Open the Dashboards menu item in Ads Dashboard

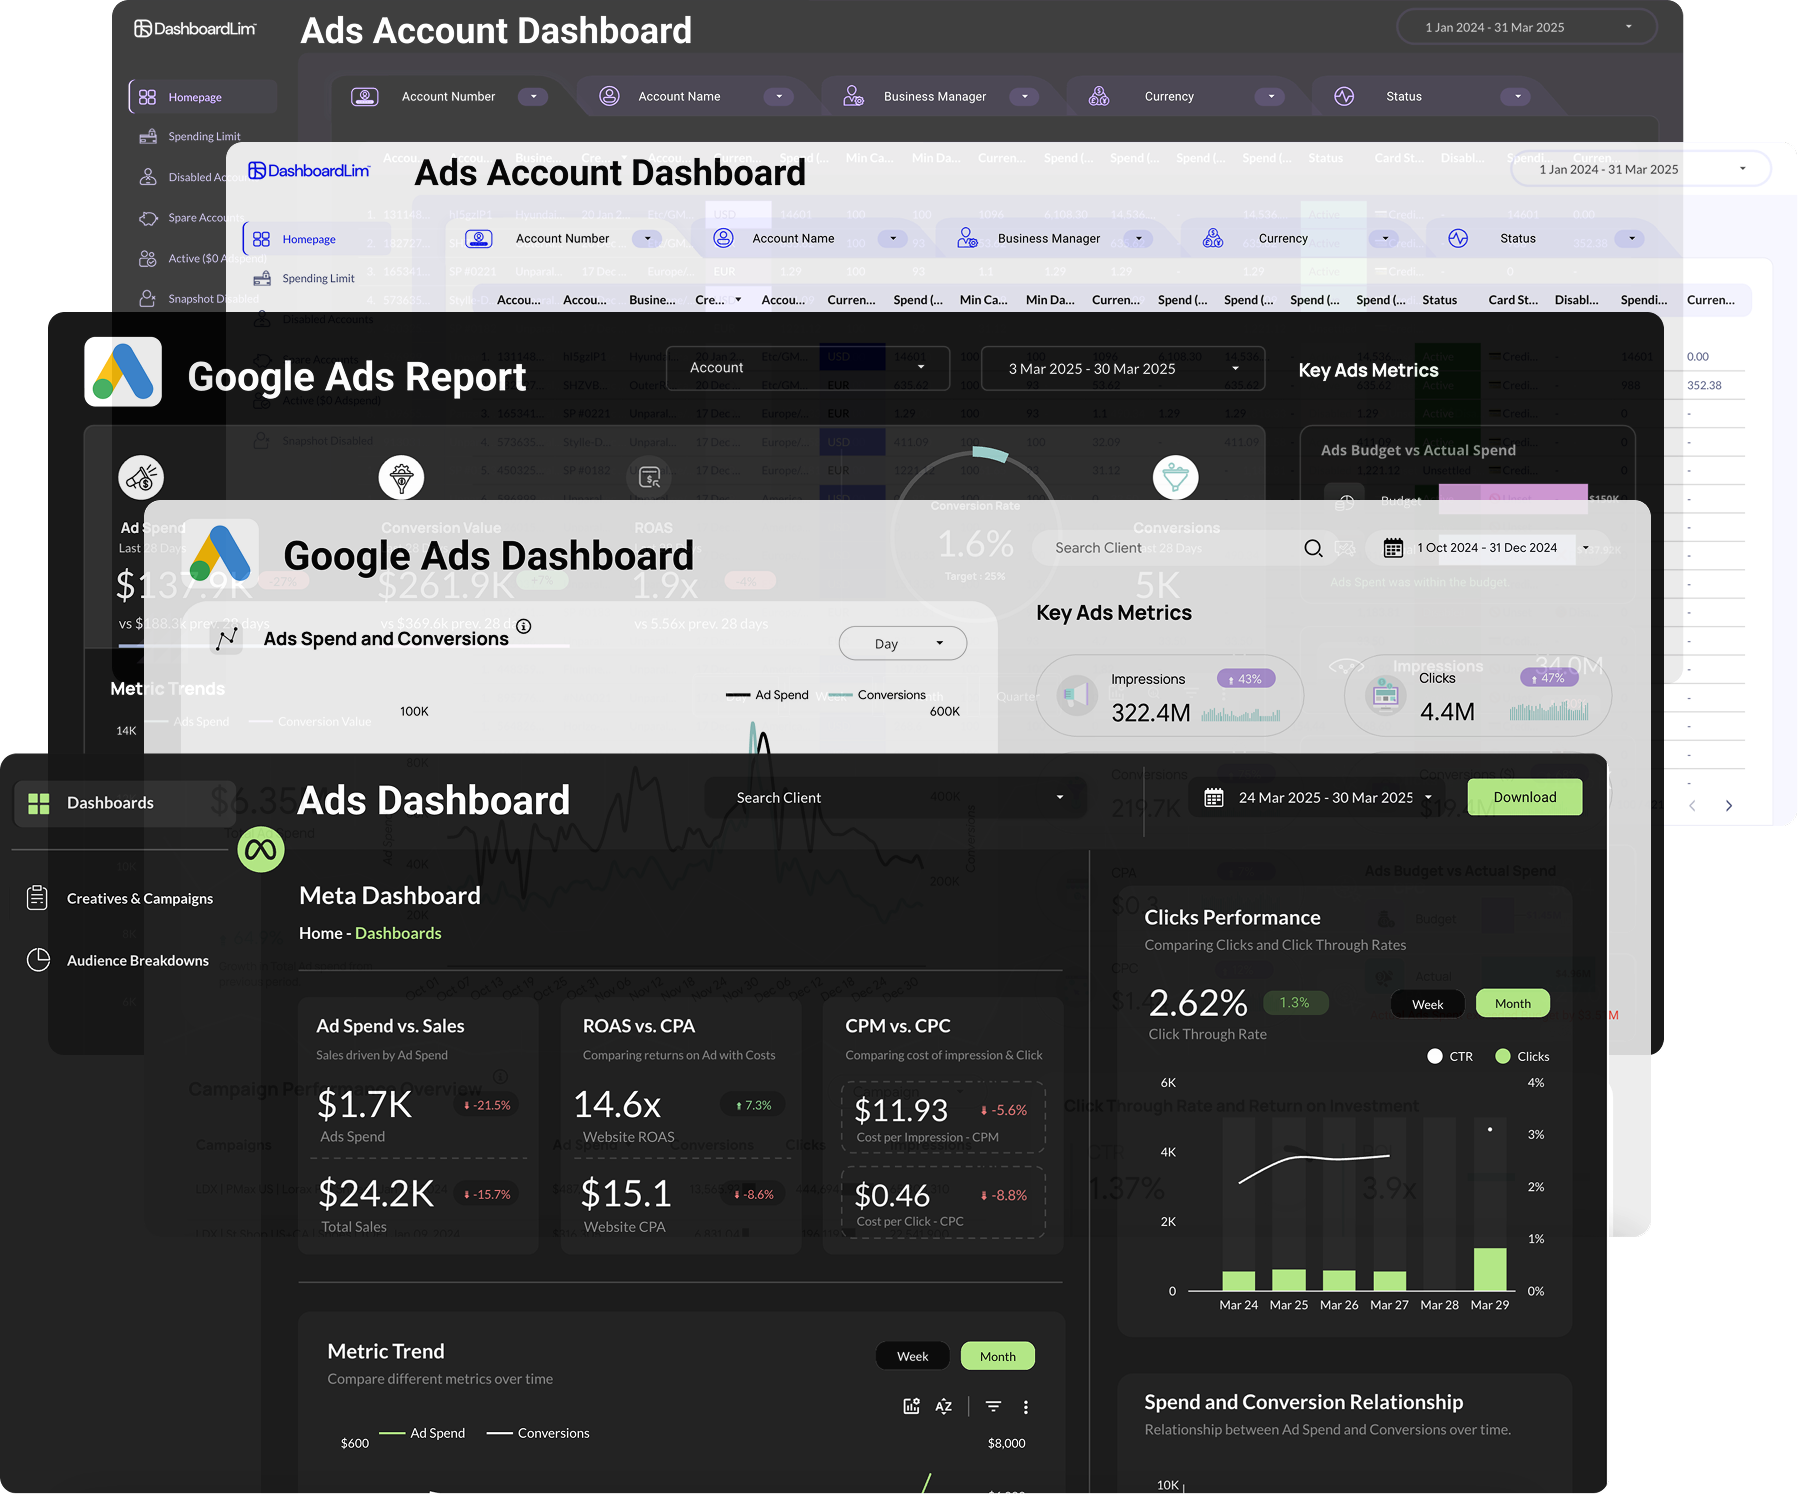(x=125, y=803)
